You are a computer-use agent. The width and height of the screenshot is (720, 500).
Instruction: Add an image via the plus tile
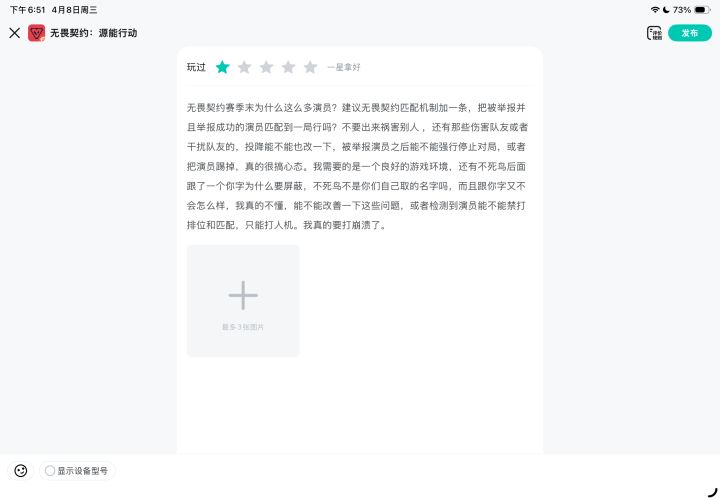click(x=243, y=301)
